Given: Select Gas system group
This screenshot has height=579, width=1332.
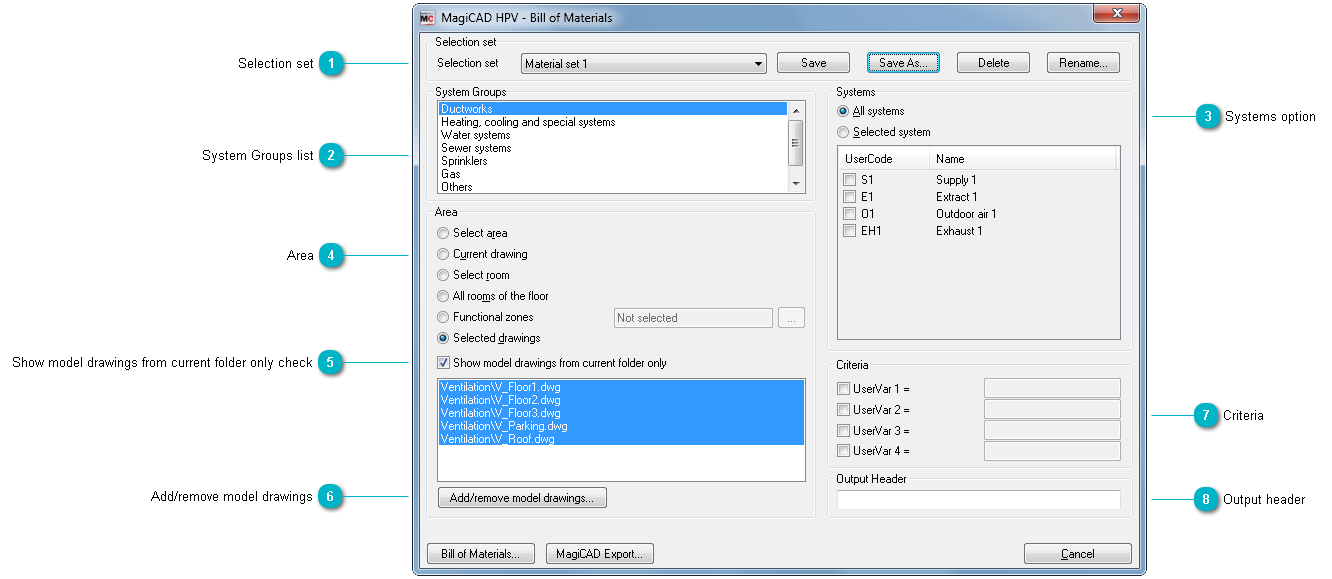Looking at the screenshot, I should tap(613, 174).
